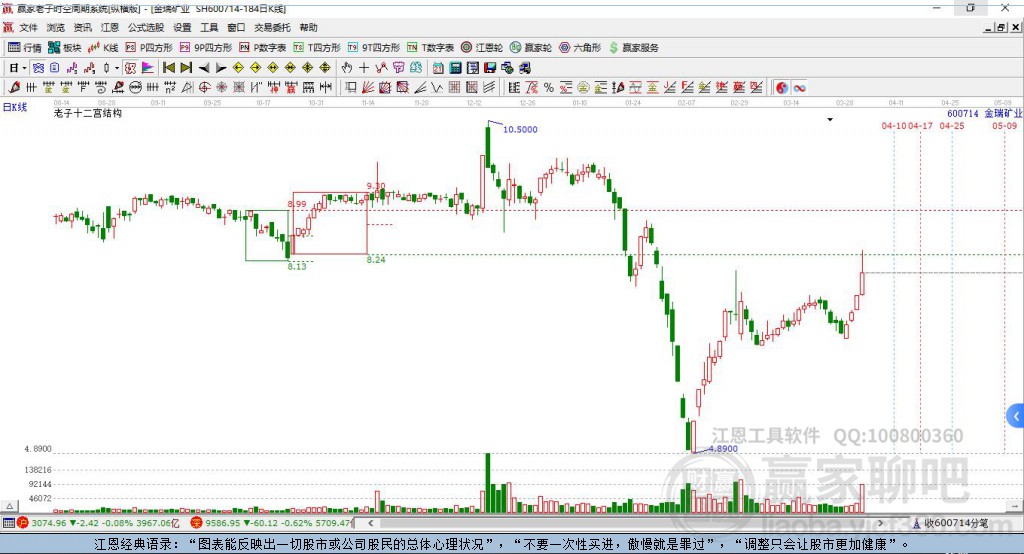Open the 六角形 hexagon tool

click(x=580, y=48)
